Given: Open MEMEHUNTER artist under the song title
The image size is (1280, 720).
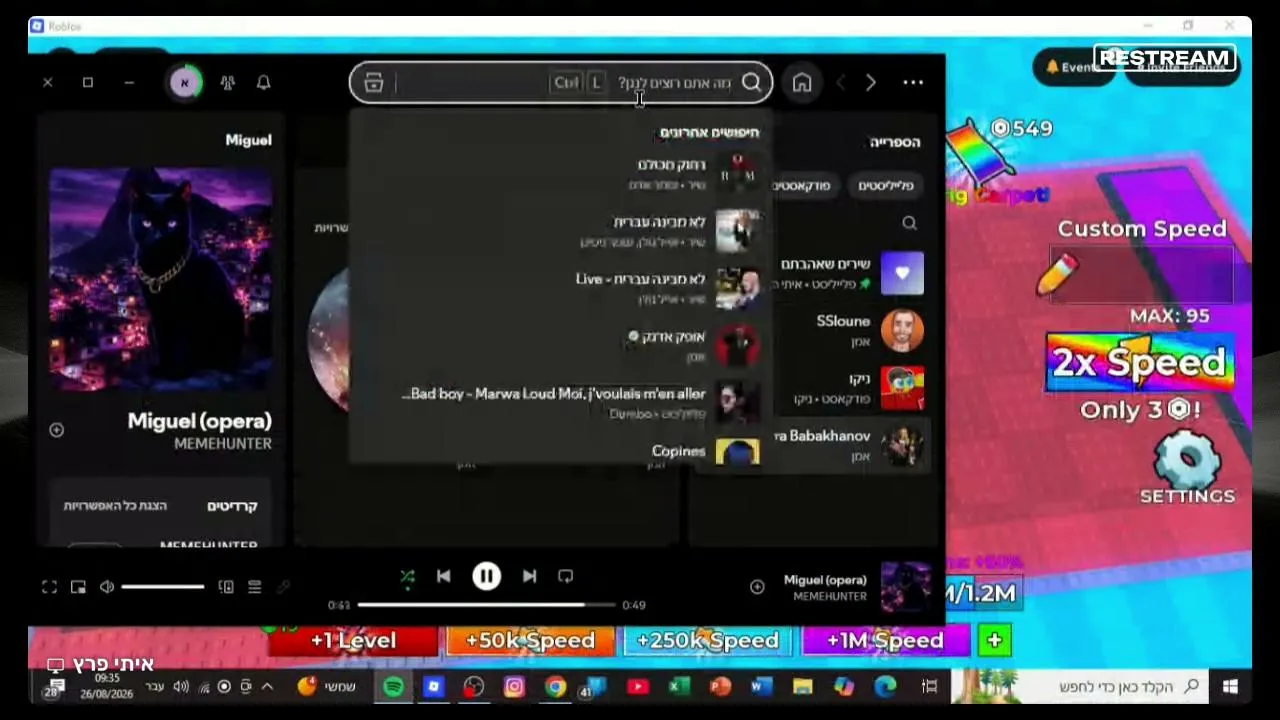Looking at the screenshot, I should coord(223,444).
